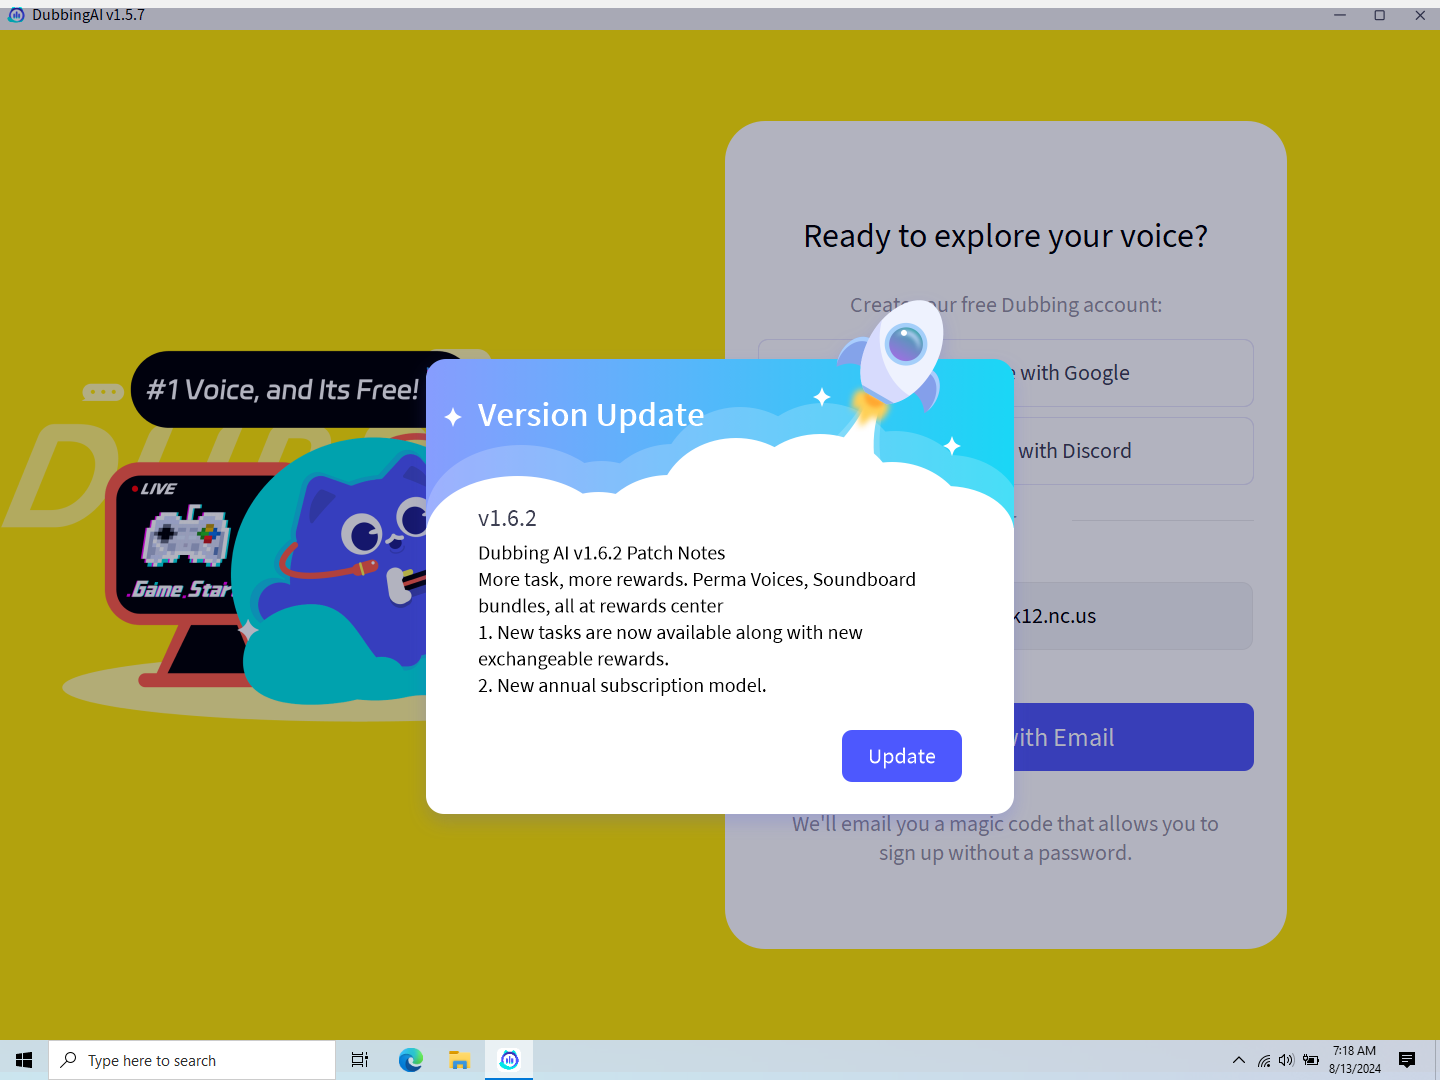
Task: Click the 'Ready to explore your voice?' heading
Action: 1005,236
